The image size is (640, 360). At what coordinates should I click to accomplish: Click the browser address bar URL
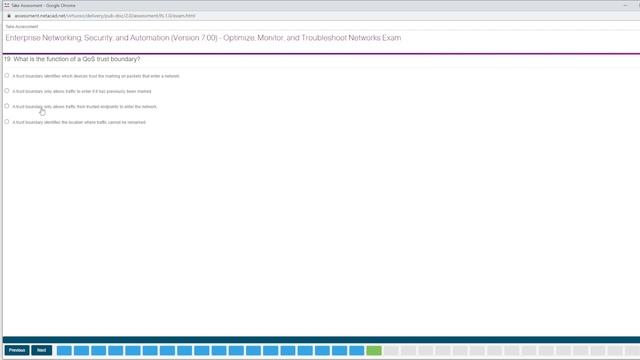click(105, 16)
